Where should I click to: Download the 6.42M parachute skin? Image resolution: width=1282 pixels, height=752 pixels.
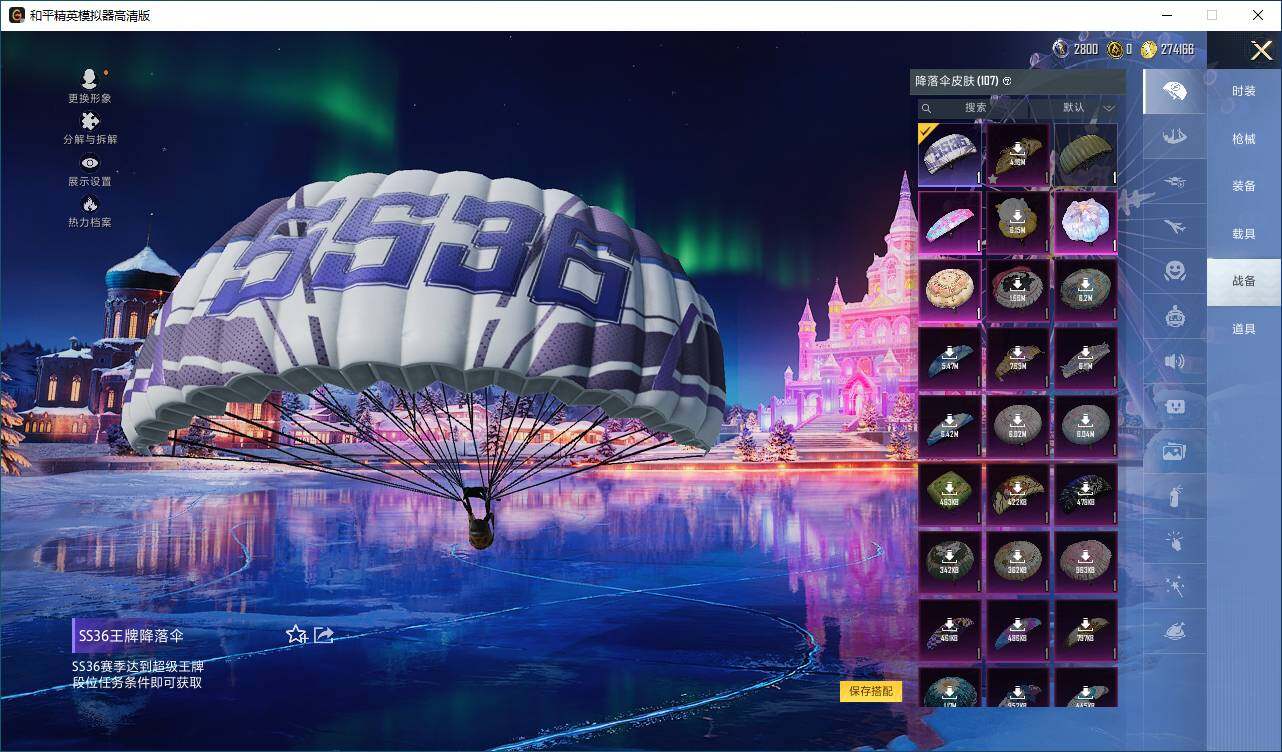tap(950, 427)
